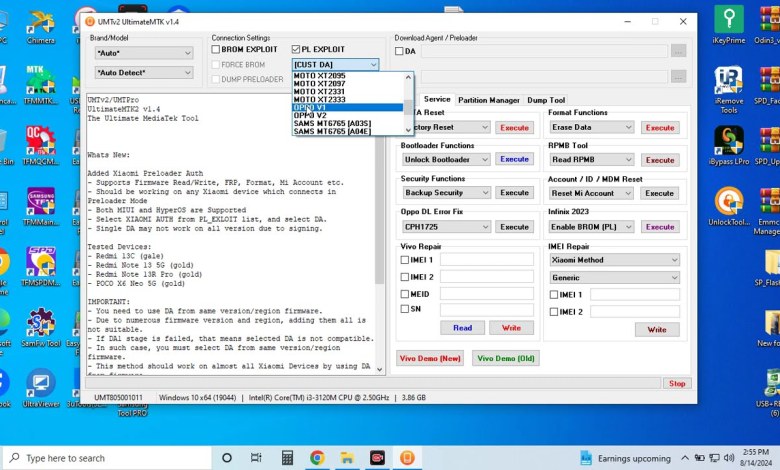Enable the BROM EXPLOIT checkbox
Screen dimensions: 780x470
(216, 49)
